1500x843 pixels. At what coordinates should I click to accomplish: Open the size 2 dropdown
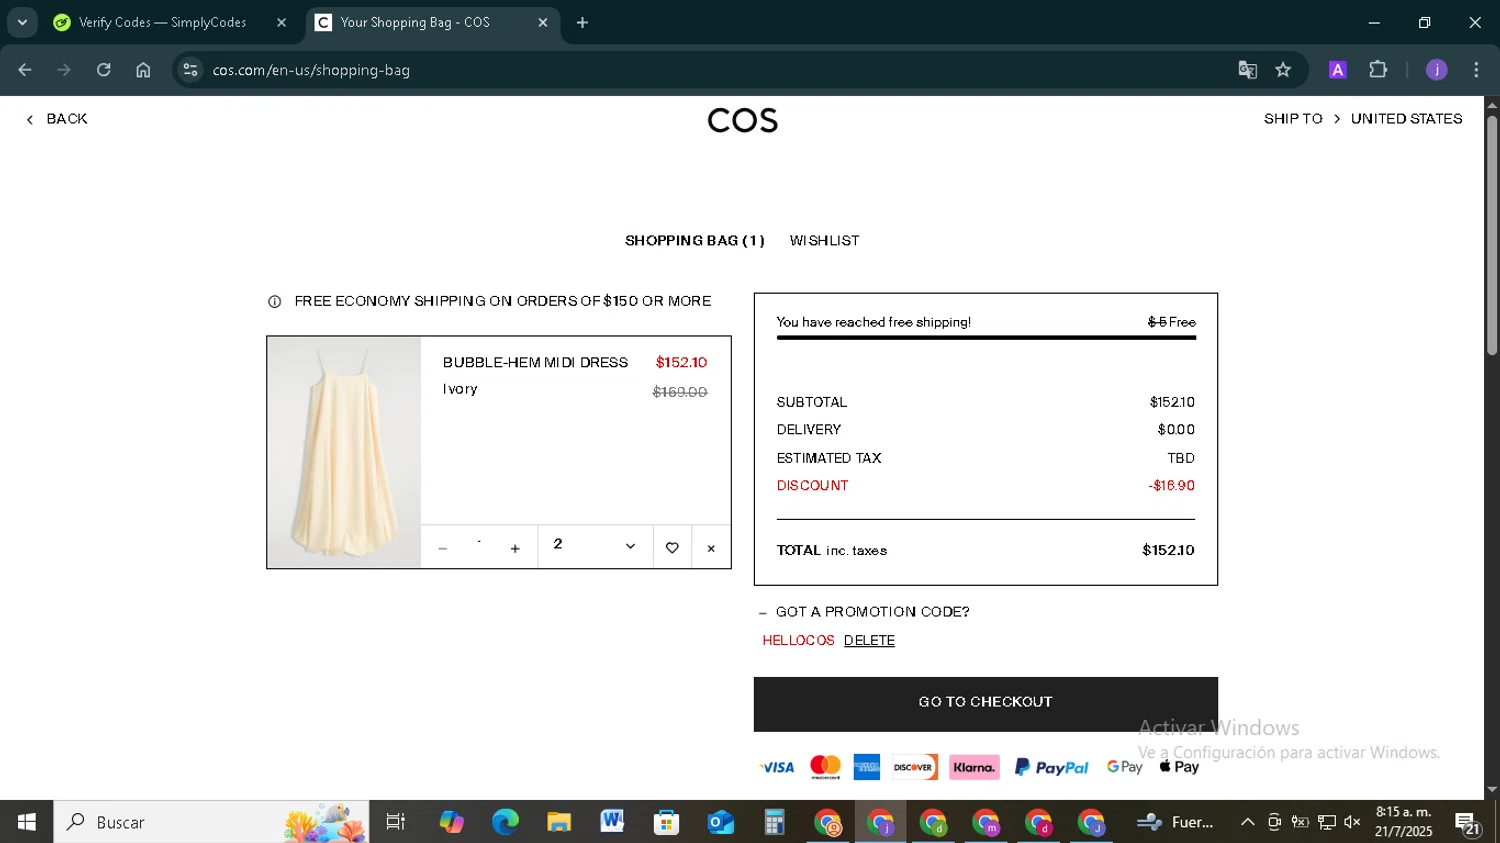[595, 546]
